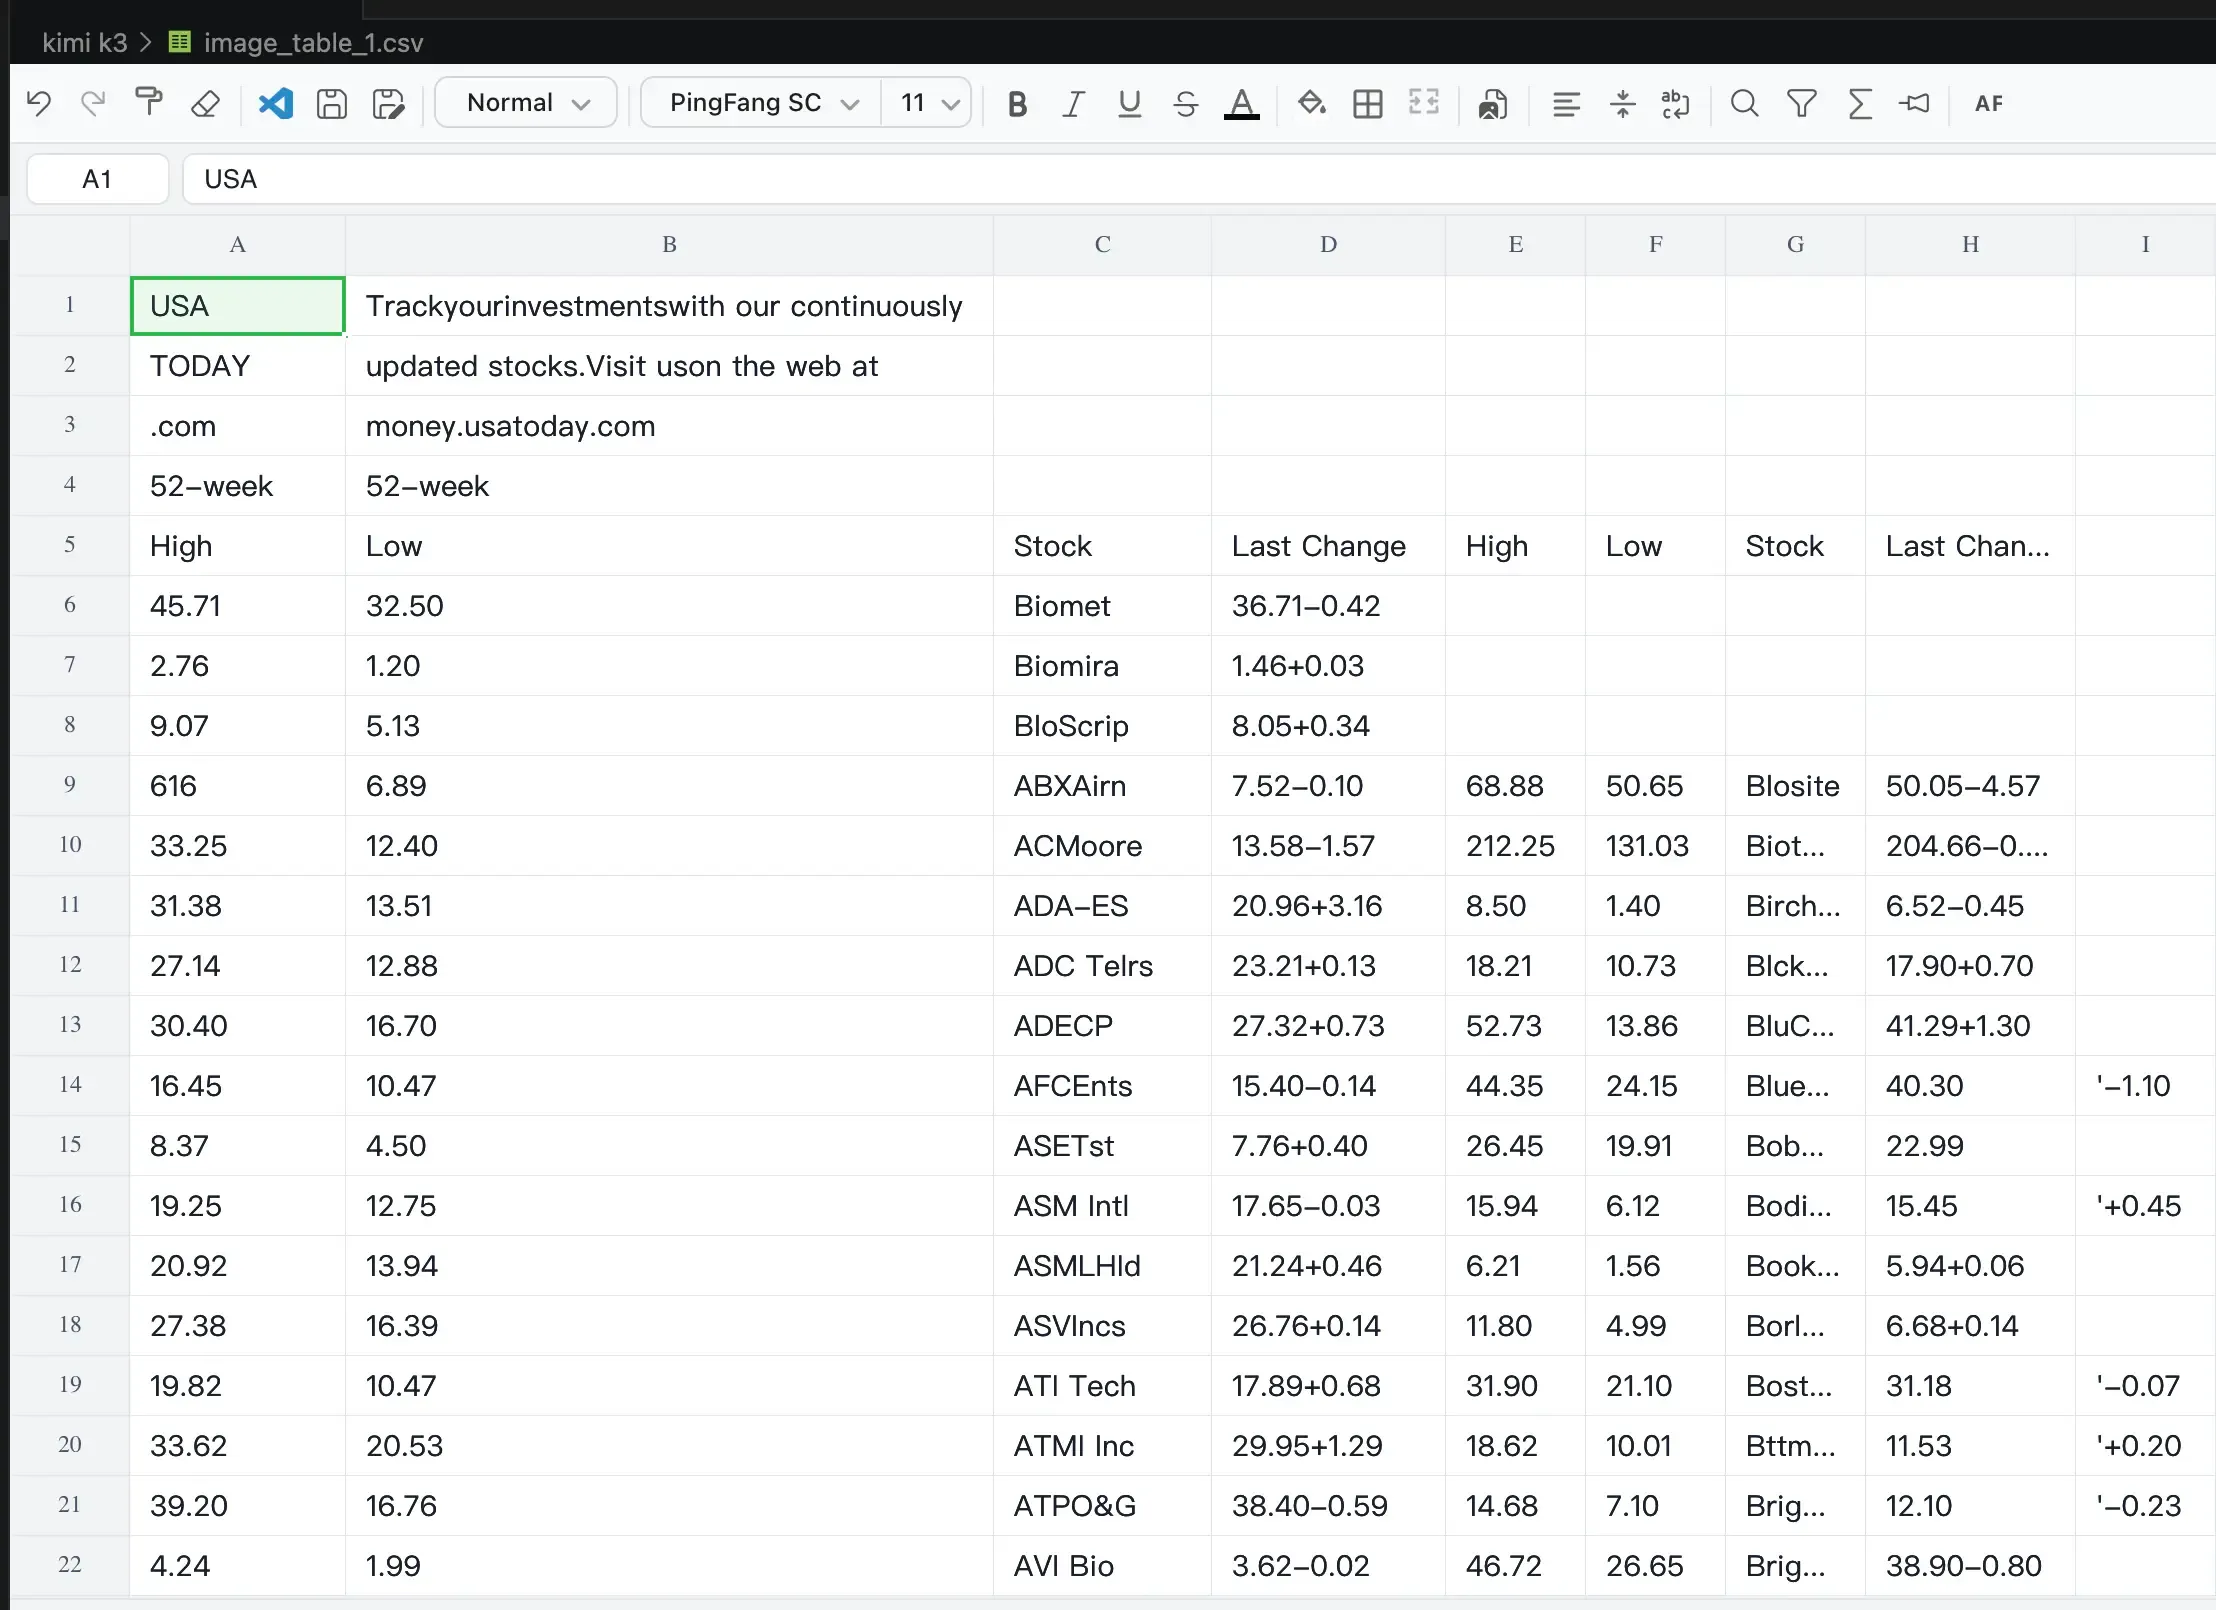This screenshot has height=1610, width=2216.
Task: Select the cell containing TODAY
Action: (x=238, y=365)
